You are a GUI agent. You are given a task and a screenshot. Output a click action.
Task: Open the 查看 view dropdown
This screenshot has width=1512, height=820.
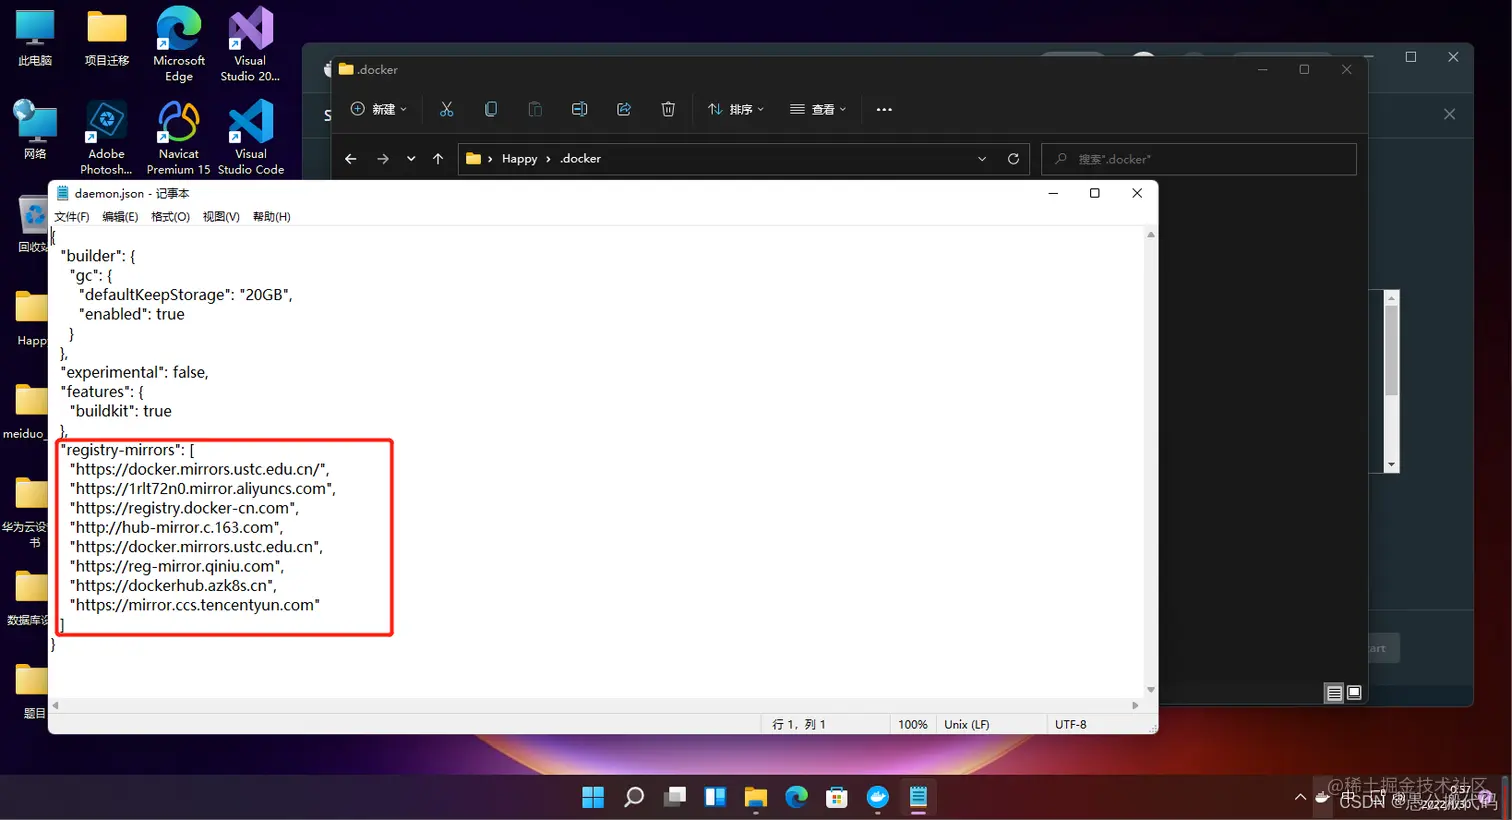coord(818,109)
